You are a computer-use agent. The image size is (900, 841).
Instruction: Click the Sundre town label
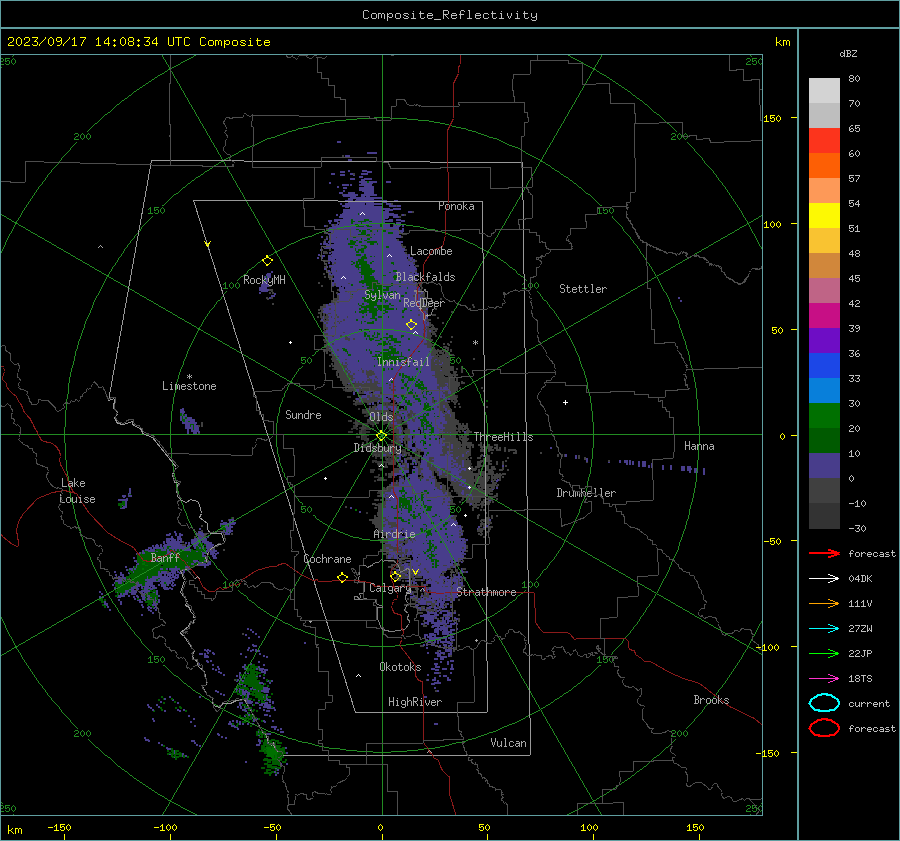(x=303, y=414)
